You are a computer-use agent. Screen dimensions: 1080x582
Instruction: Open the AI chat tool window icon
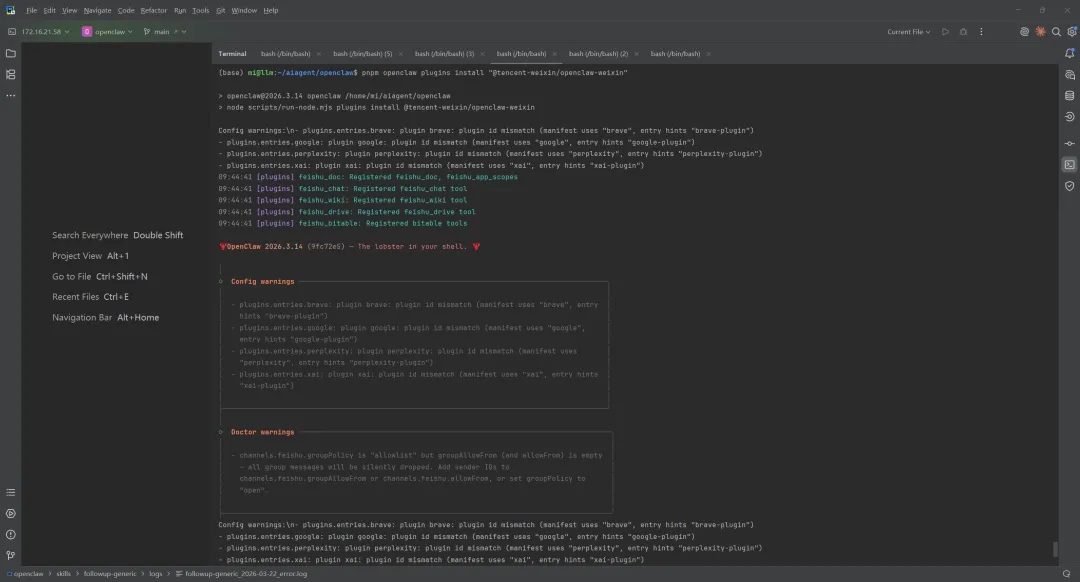1069,74
